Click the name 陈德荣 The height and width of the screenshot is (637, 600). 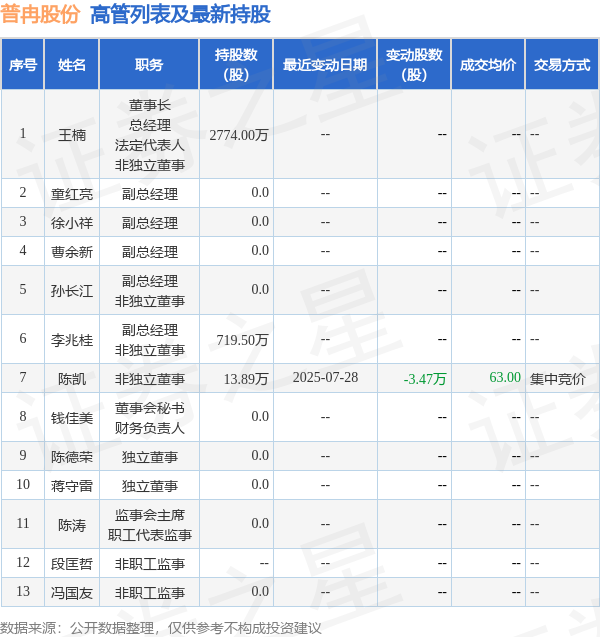click(x=72, y=457)
